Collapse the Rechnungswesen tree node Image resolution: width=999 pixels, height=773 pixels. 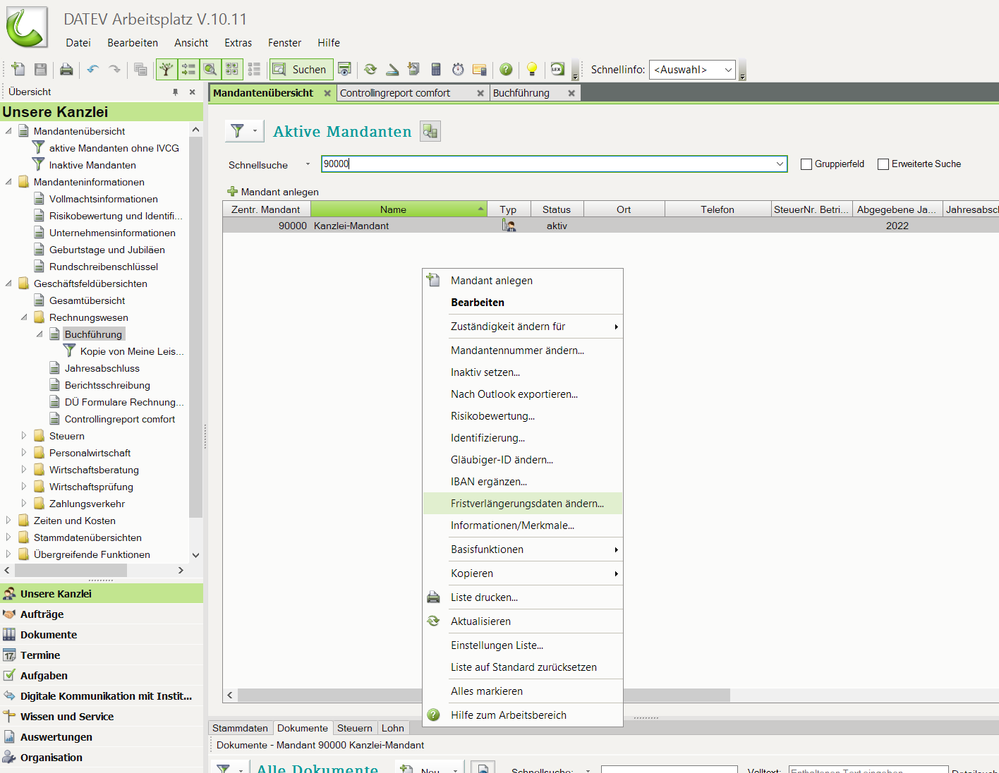pos(24,317)
